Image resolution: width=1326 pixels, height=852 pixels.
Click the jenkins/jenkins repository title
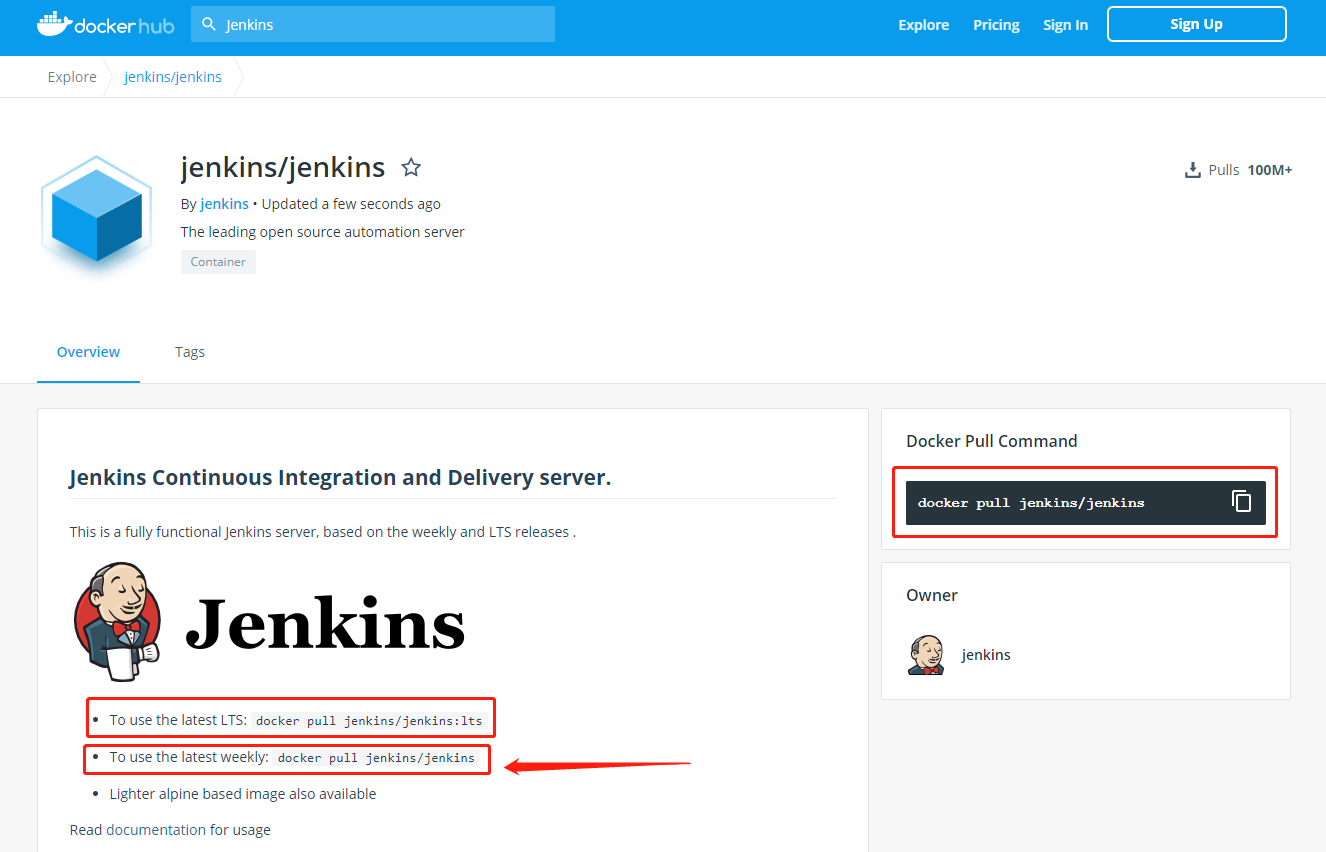(x=283, y=168)
